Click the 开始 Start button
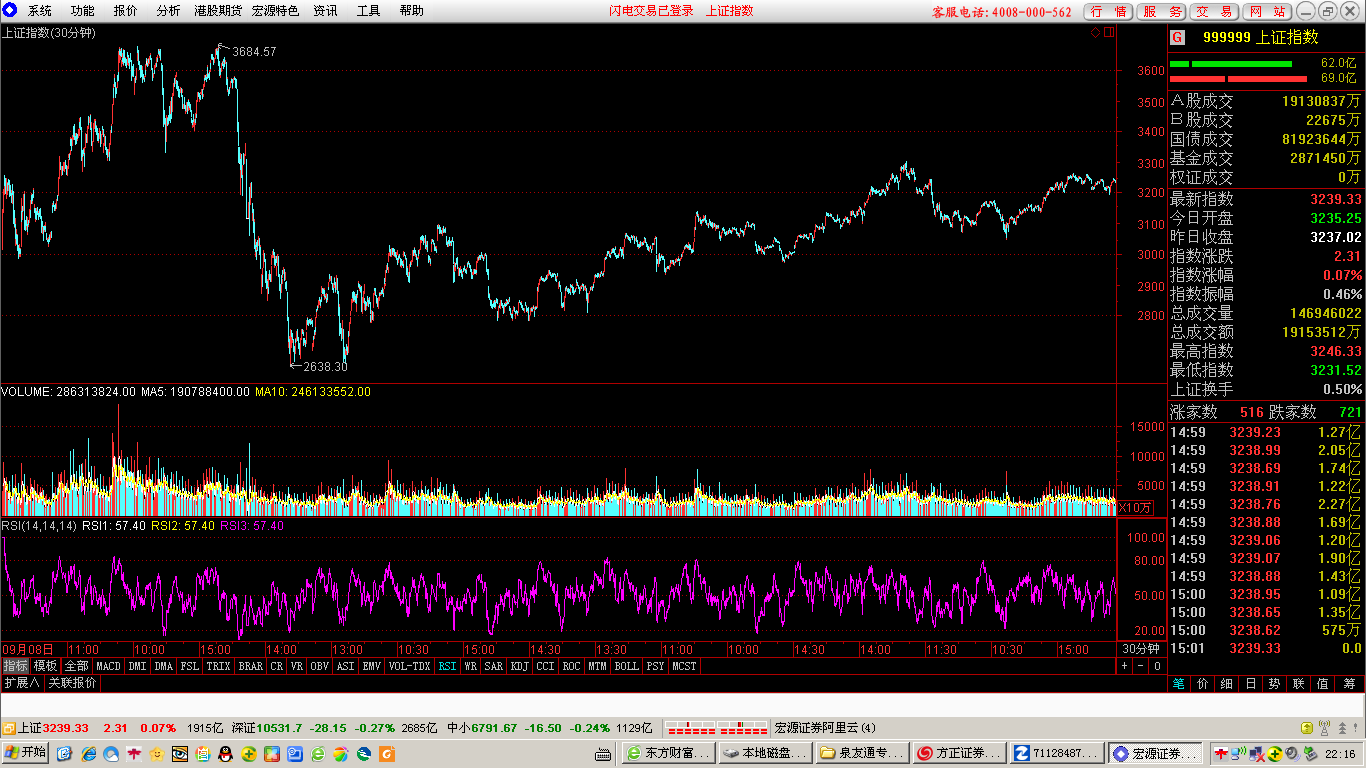The height and width of the screenshot is (768, 1366). [26, 753]
